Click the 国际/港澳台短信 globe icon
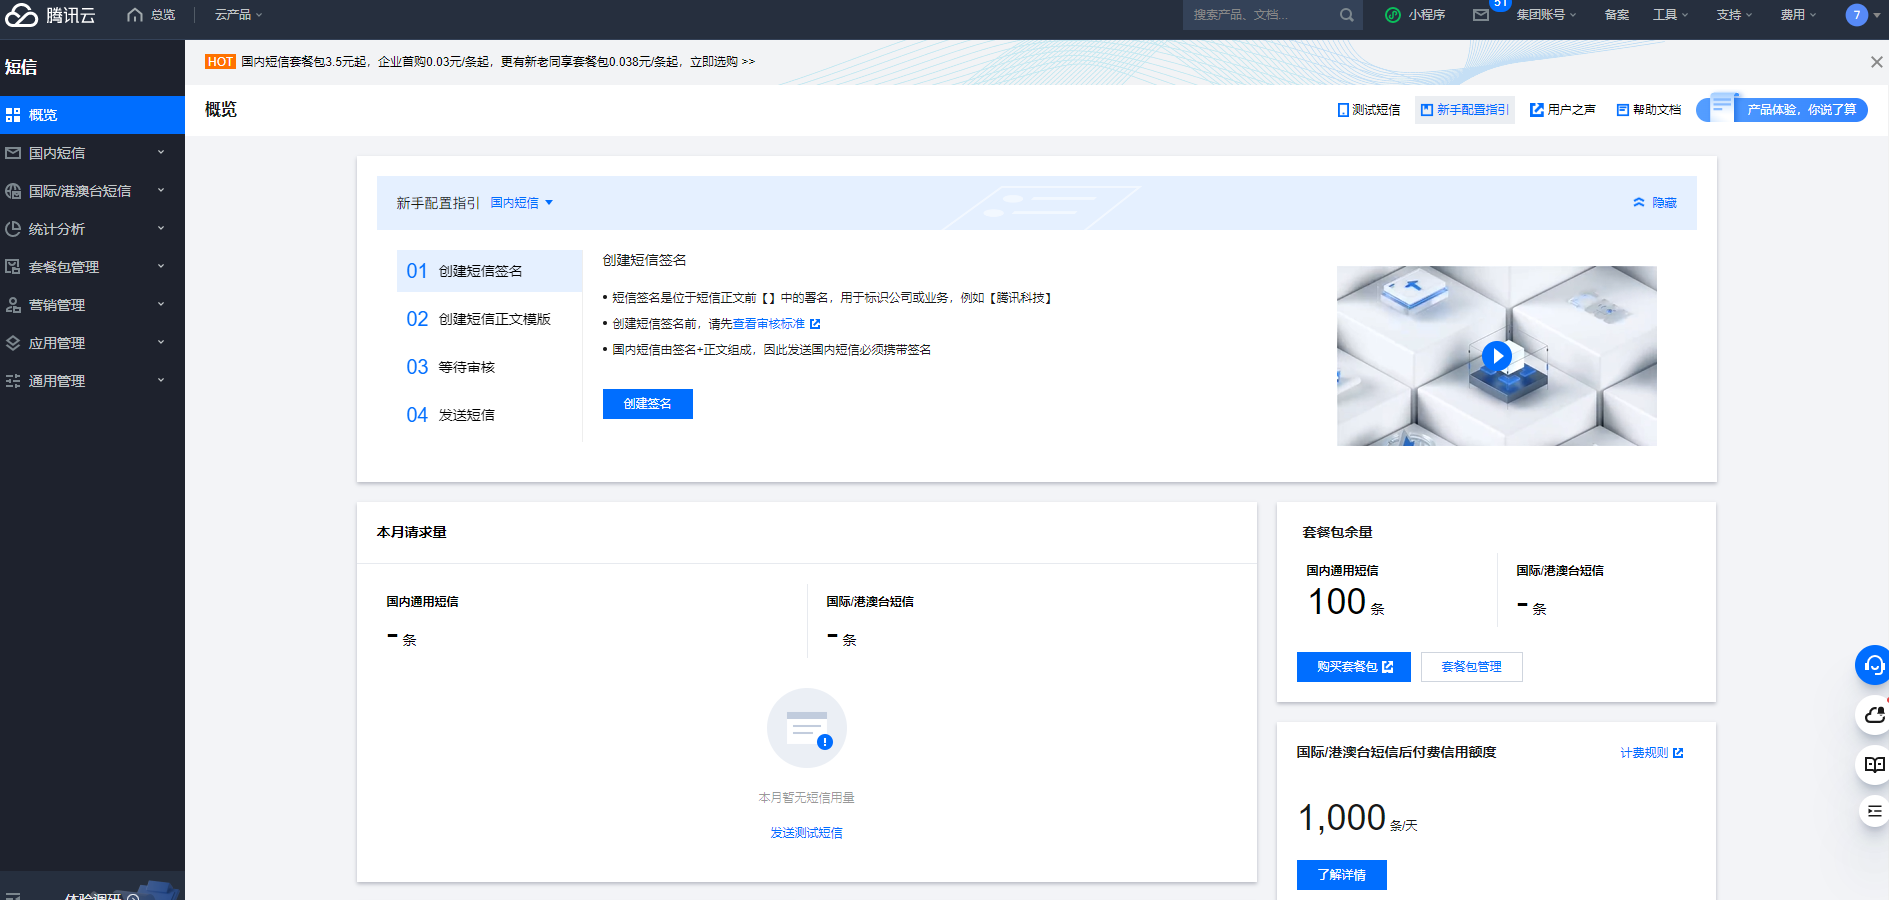Screen dimensions: 1889x900 (x=13, y=191)
